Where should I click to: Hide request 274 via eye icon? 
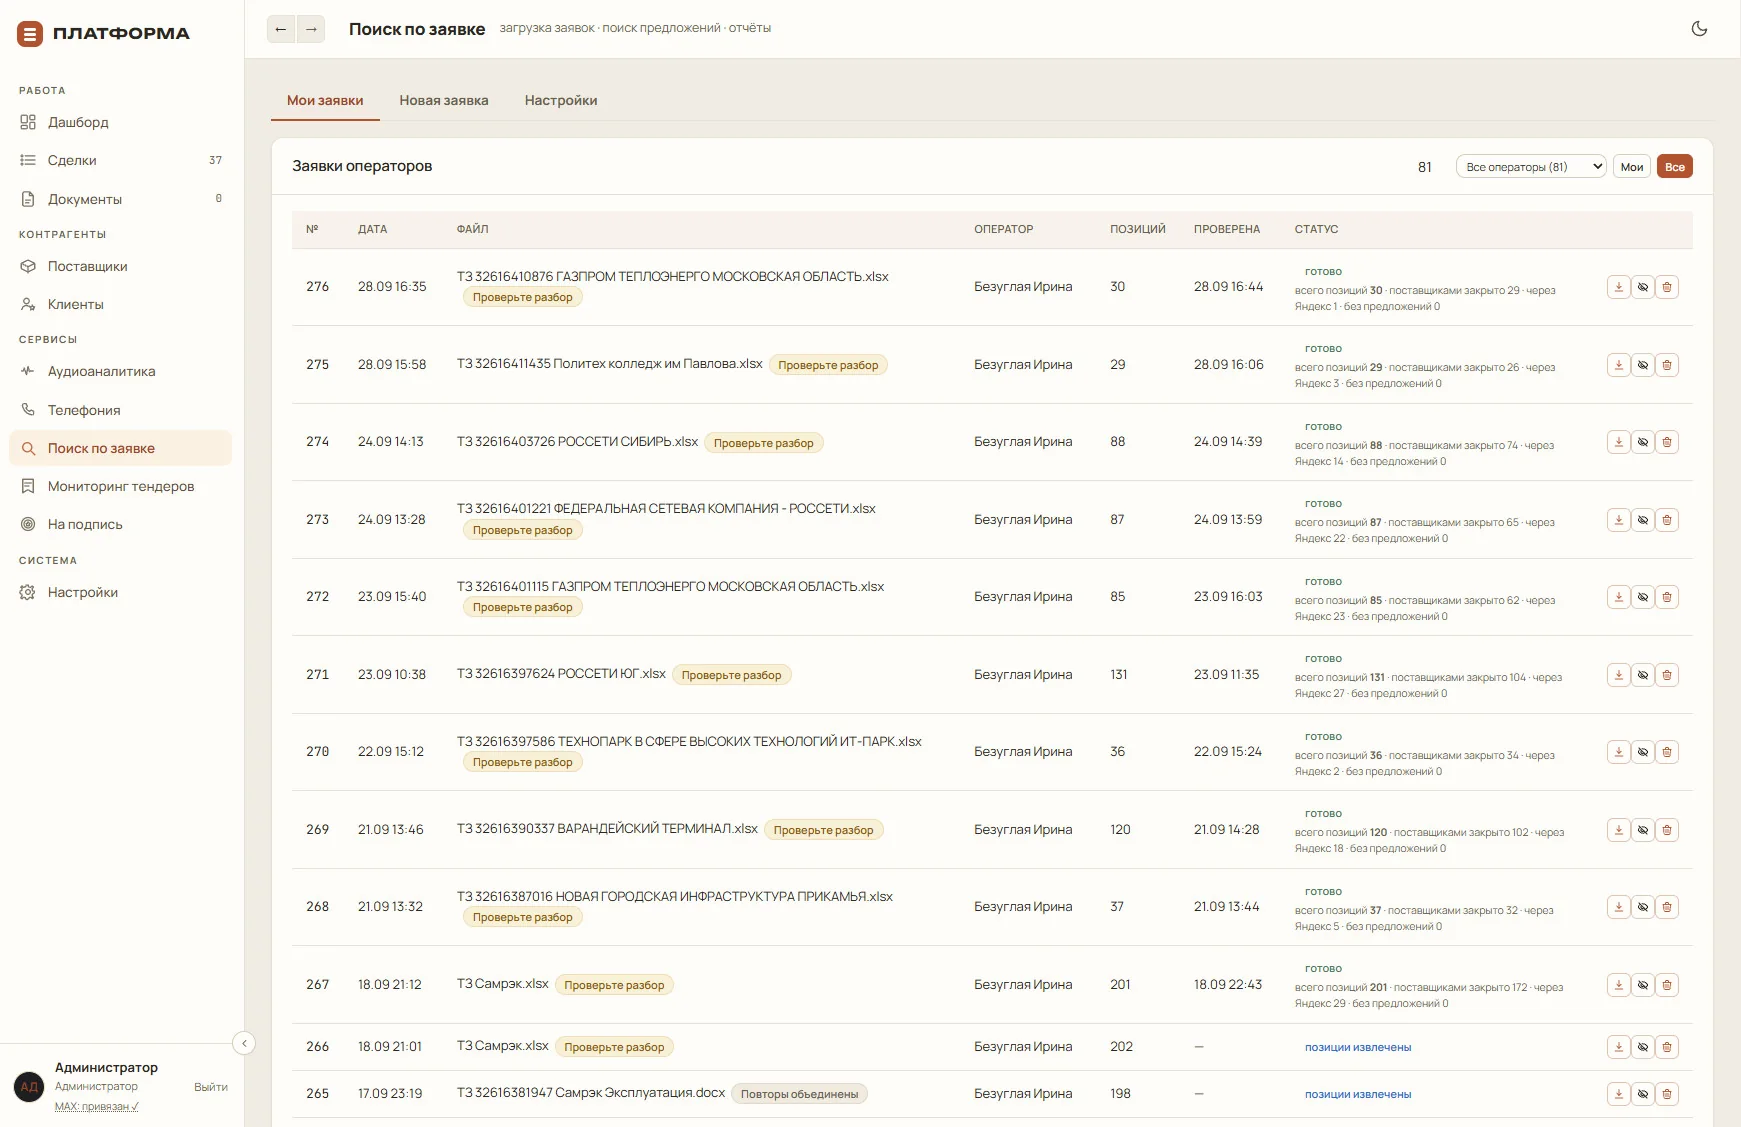(x=1643, y=442)
